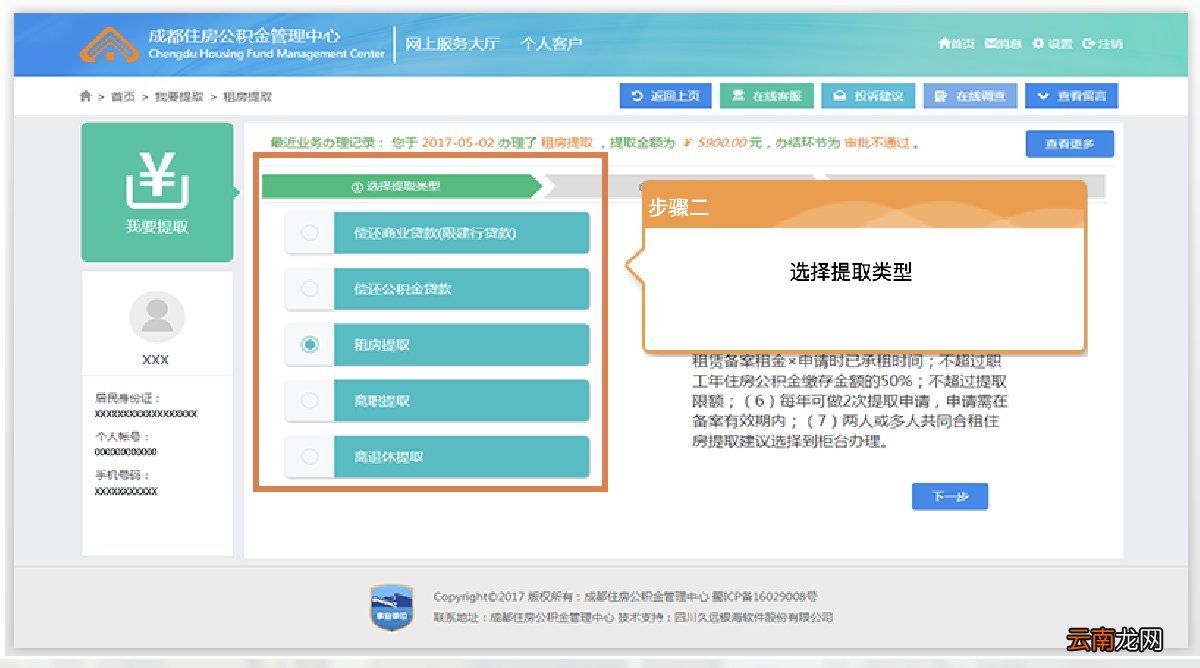Open 在线客服 online customer service
The image size is (1200, 668).
coord(765,96)
